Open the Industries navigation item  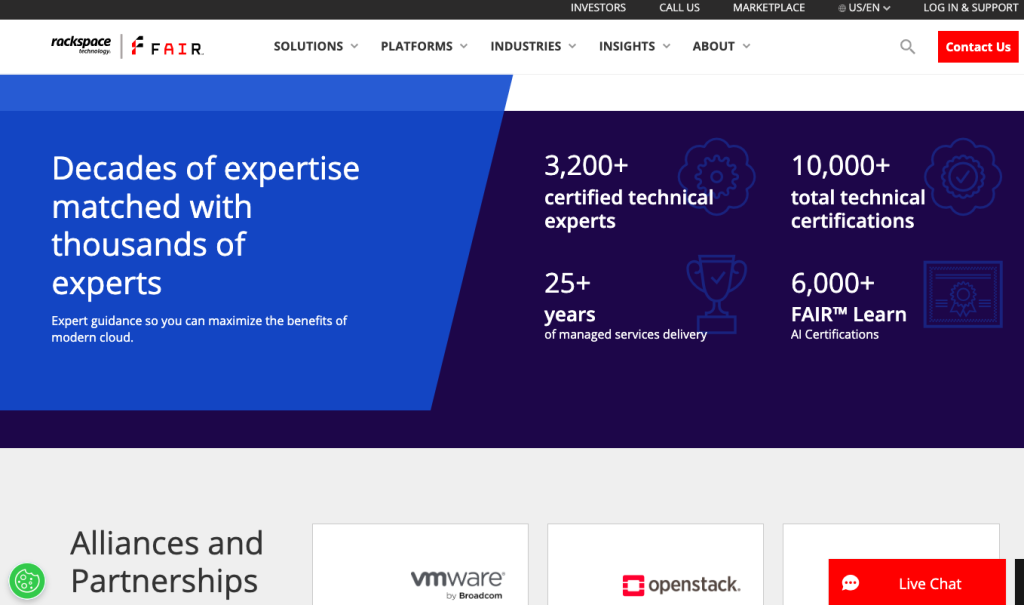click(x=526, y=46)
